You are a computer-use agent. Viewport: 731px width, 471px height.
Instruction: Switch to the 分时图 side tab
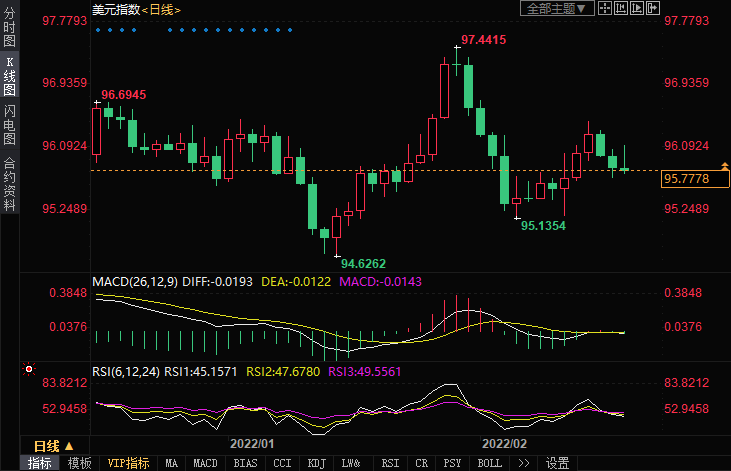click(x=10, y=32)
